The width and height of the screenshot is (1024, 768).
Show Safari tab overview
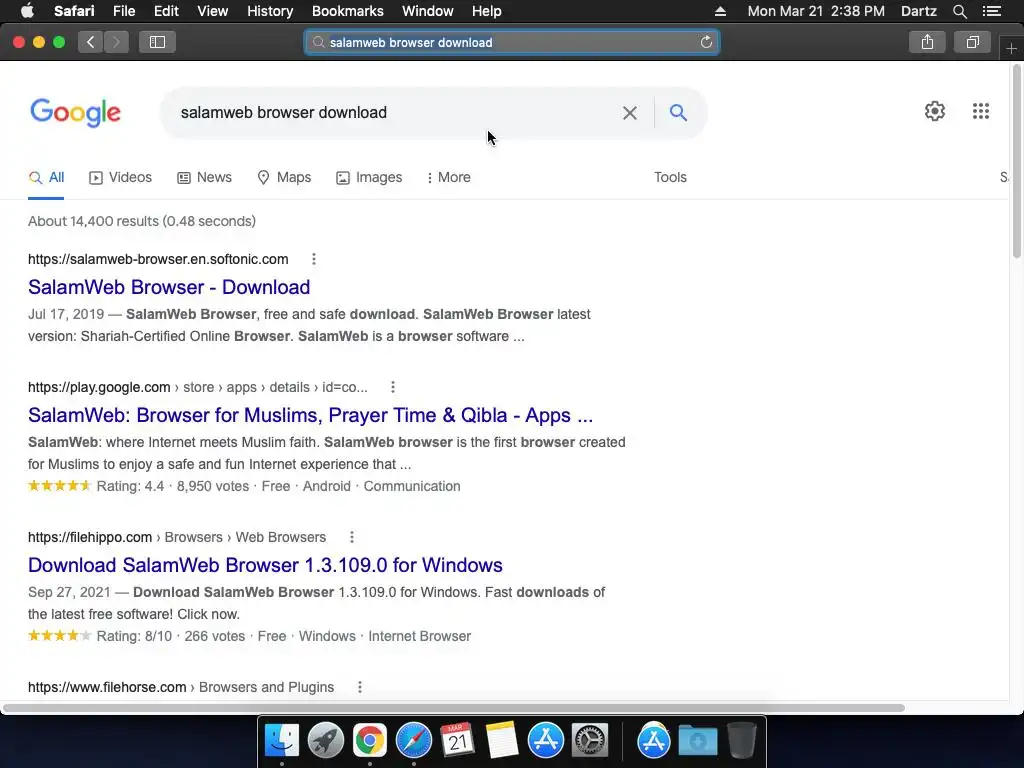[972, 42]
